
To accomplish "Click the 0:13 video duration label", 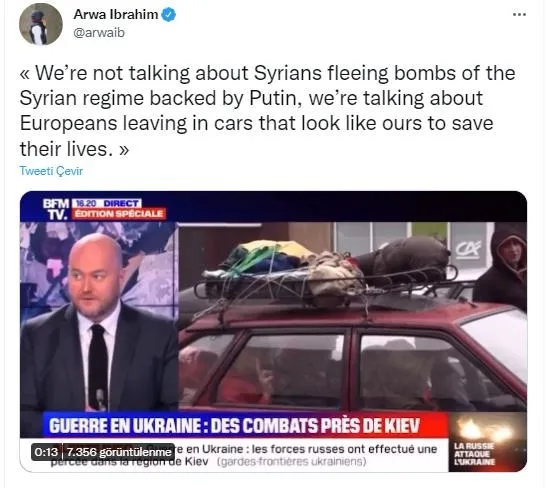I will click(46, 452).
